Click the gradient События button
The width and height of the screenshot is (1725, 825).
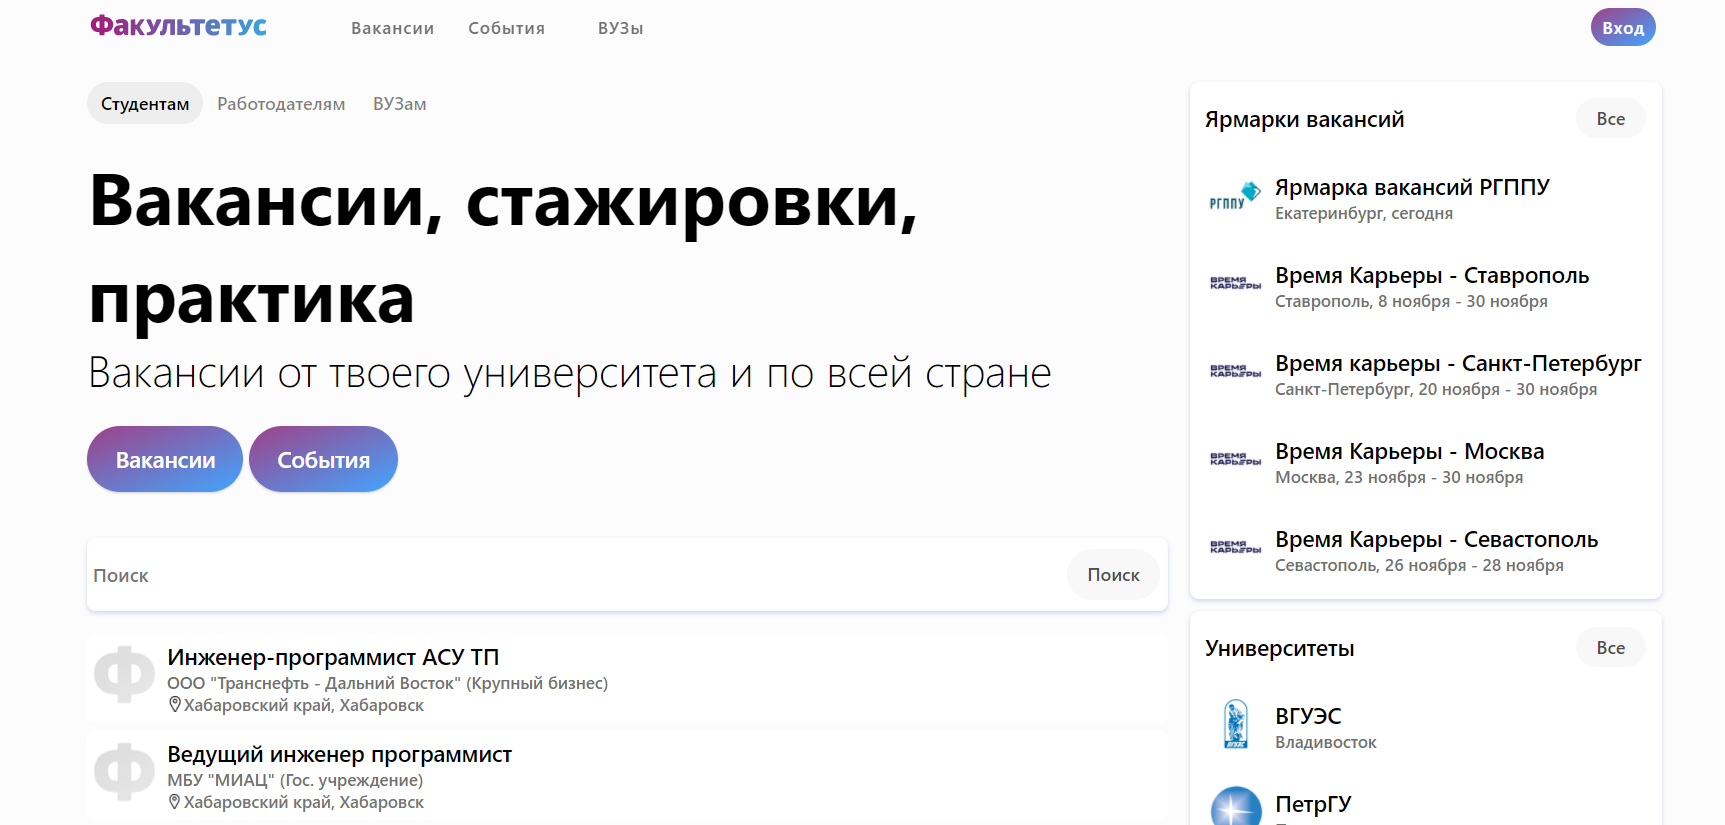click(323, 460)
